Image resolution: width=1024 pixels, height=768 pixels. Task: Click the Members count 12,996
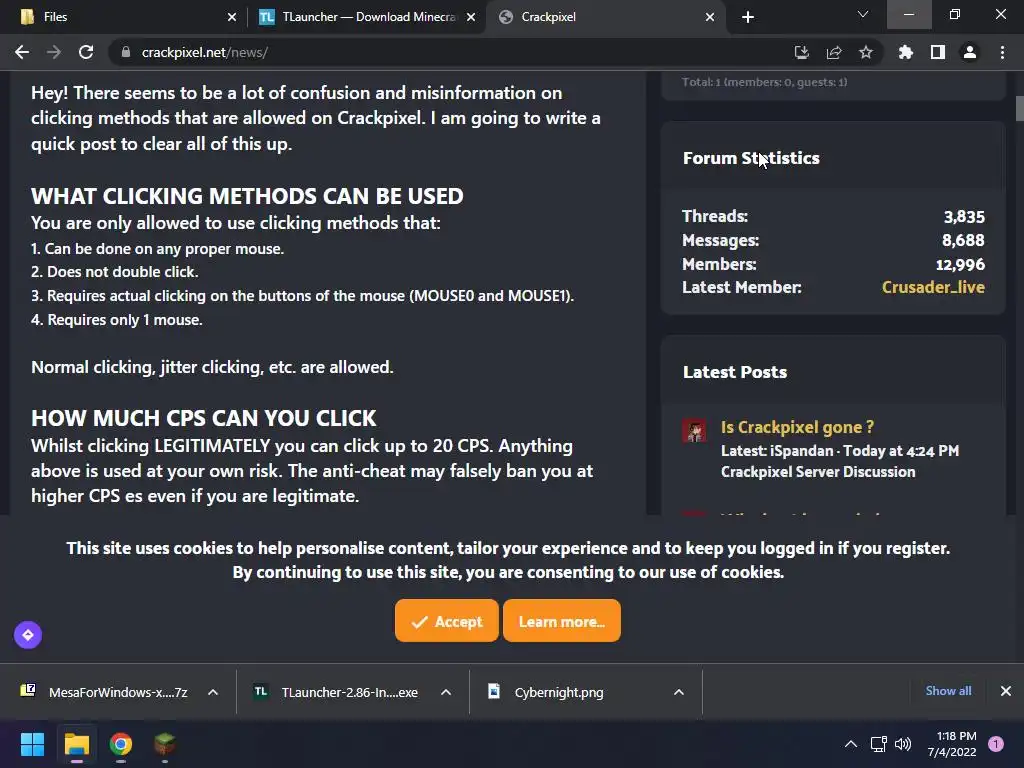[960, 264]
